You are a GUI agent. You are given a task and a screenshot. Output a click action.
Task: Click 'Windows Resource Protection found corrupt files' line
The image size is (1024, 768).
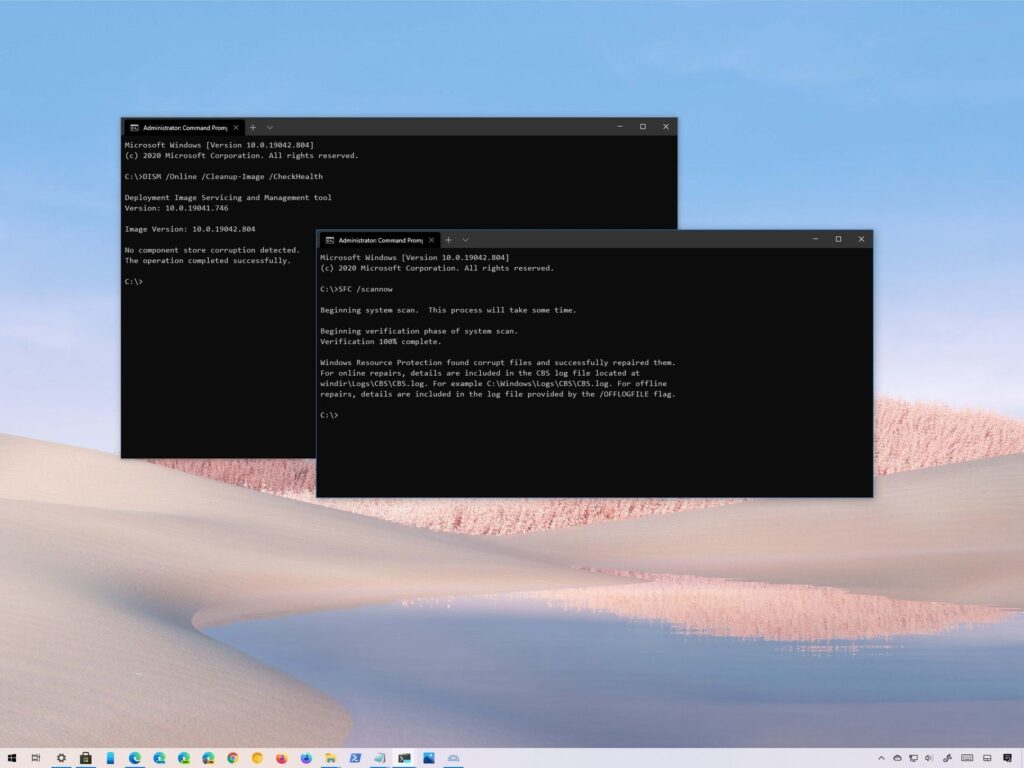498,362
